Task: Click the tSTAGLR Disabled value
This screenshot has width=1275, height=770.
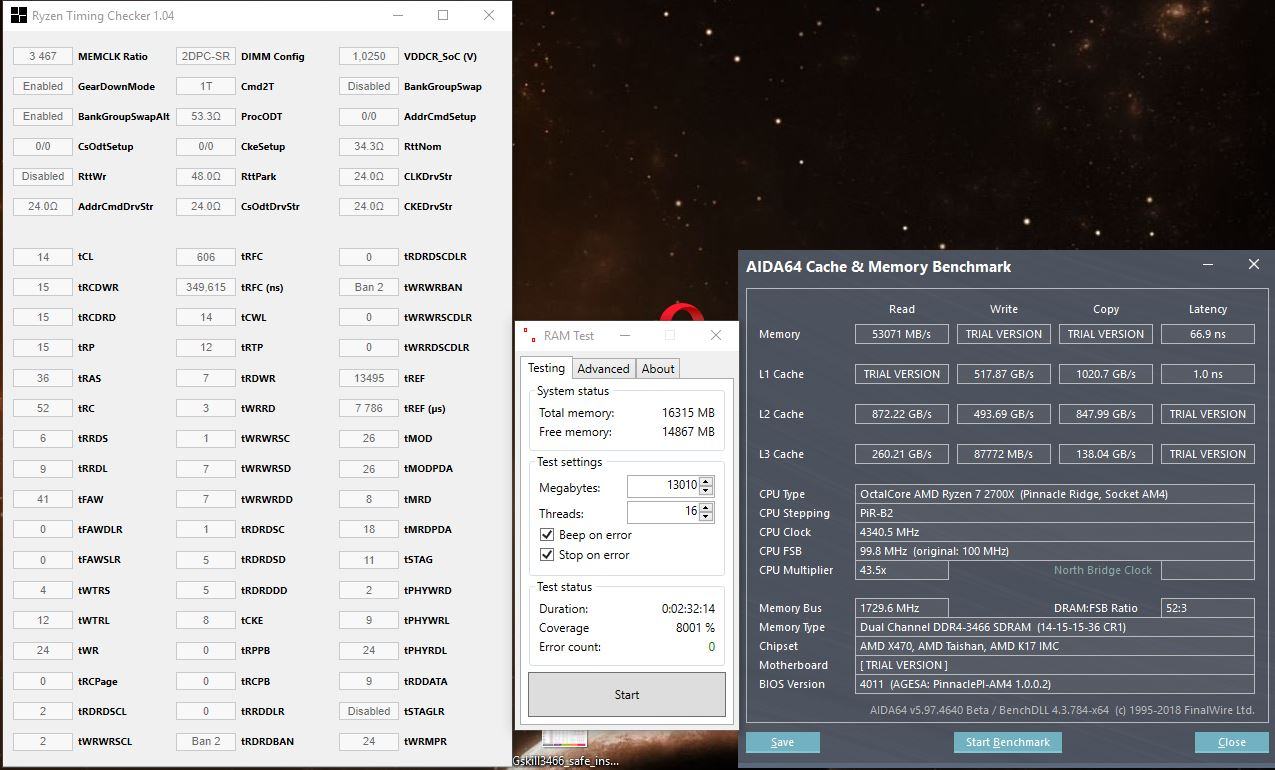Action: pos(369,711)
